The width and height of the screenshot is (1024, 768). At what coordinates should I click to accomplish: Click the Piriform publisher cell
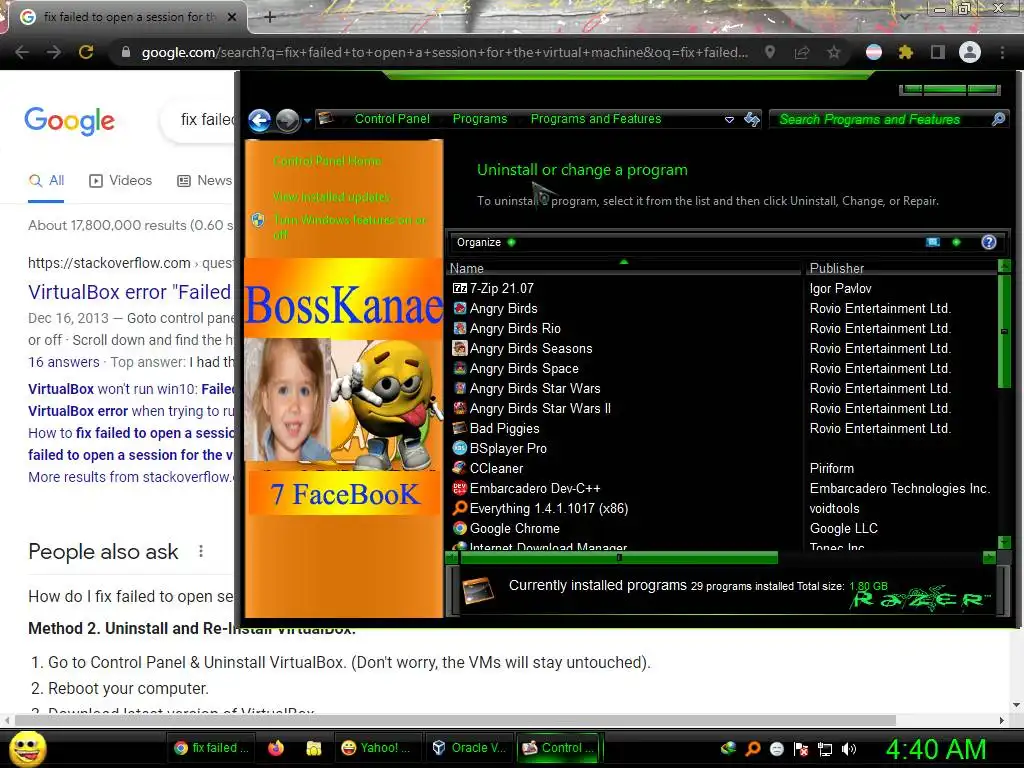click(x=831, y=468)
